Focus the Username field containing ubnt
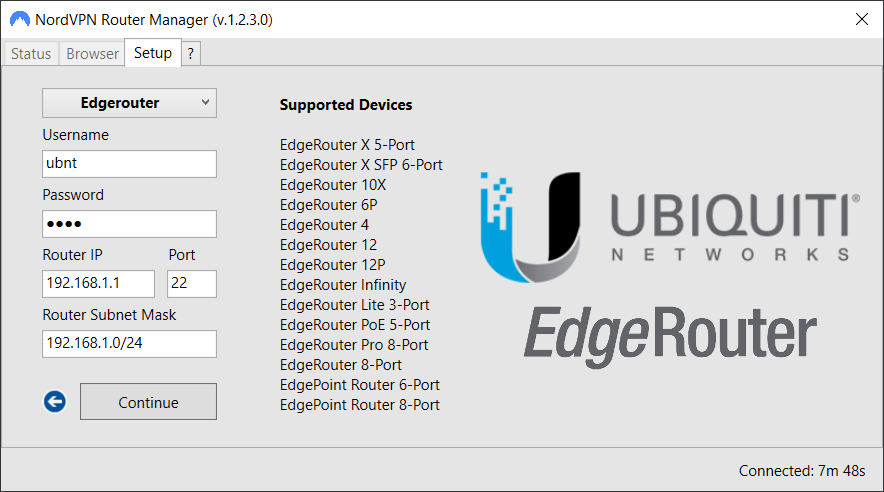This screenshot has width=884, height=492. point(129,164)
